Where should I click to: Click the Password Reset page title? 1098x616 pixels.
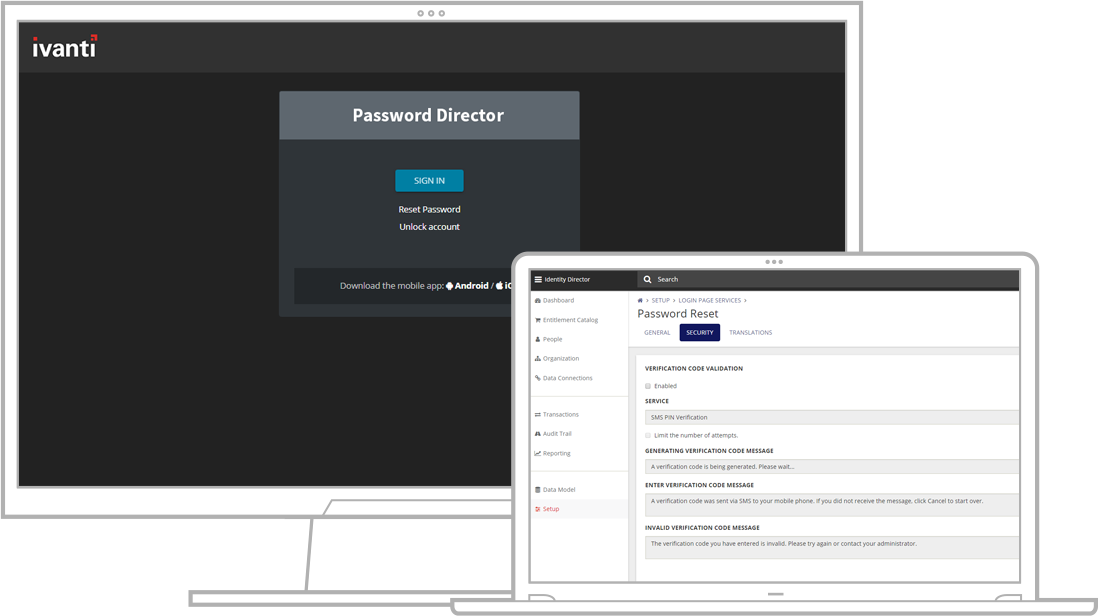click(678, 314)
